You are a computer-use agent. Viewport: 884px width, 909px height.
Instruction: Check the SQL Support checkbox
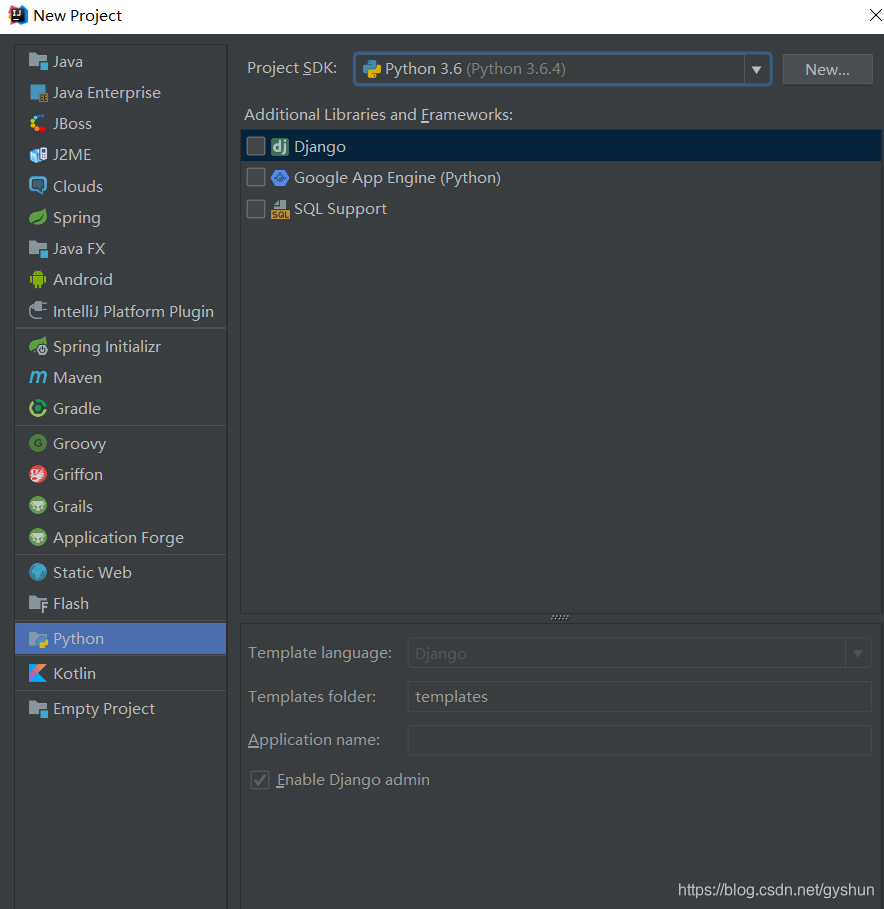coord(256,208)
